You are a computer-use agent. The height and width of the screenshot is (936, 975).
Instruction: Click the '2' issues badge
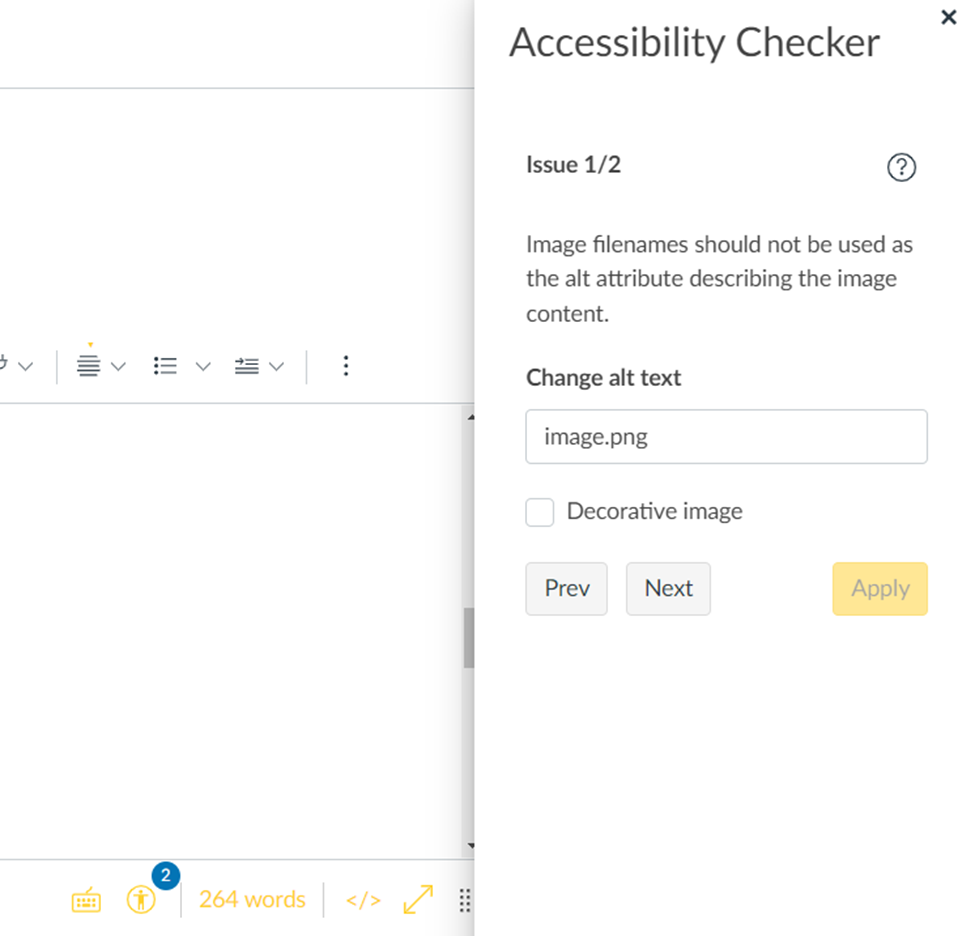[x=165, y=876]
